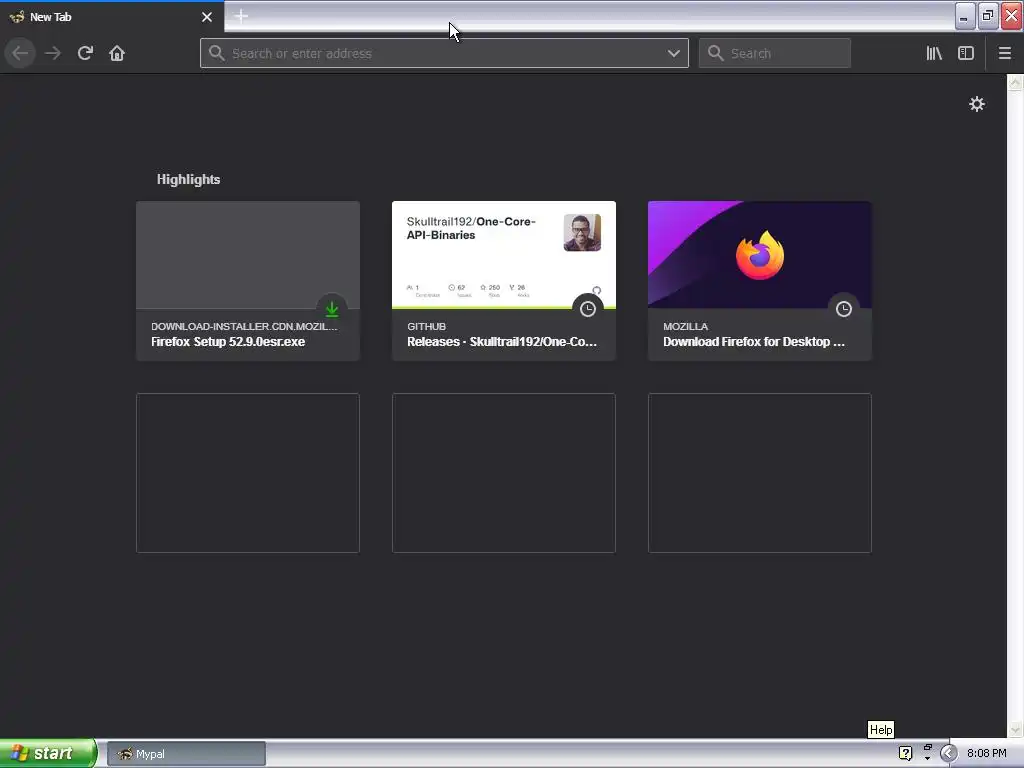Click the Mozilla Firefox logo thumbnail
The width and height of the screenshot is (1024, 768).
(760, 255)
